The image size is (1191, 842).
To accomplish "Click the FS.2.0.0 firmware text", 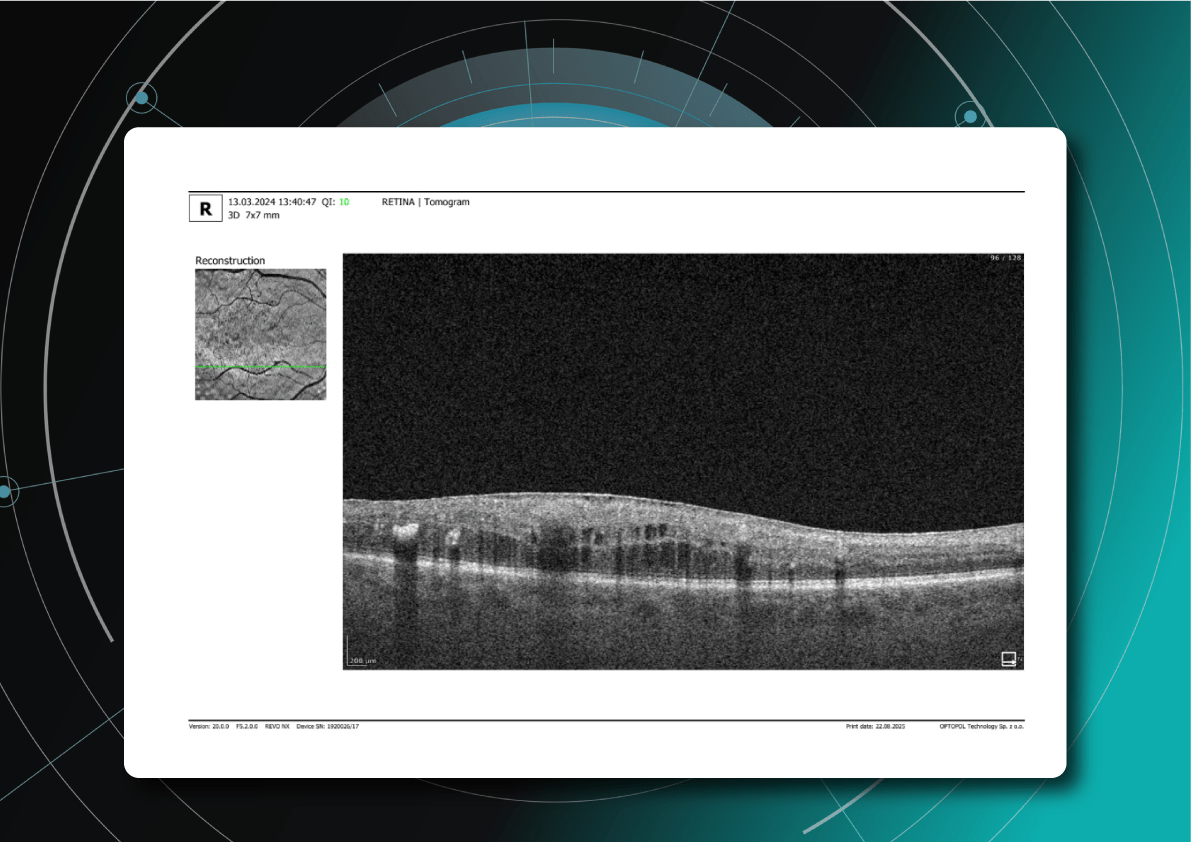I will (x=247, y=726).
